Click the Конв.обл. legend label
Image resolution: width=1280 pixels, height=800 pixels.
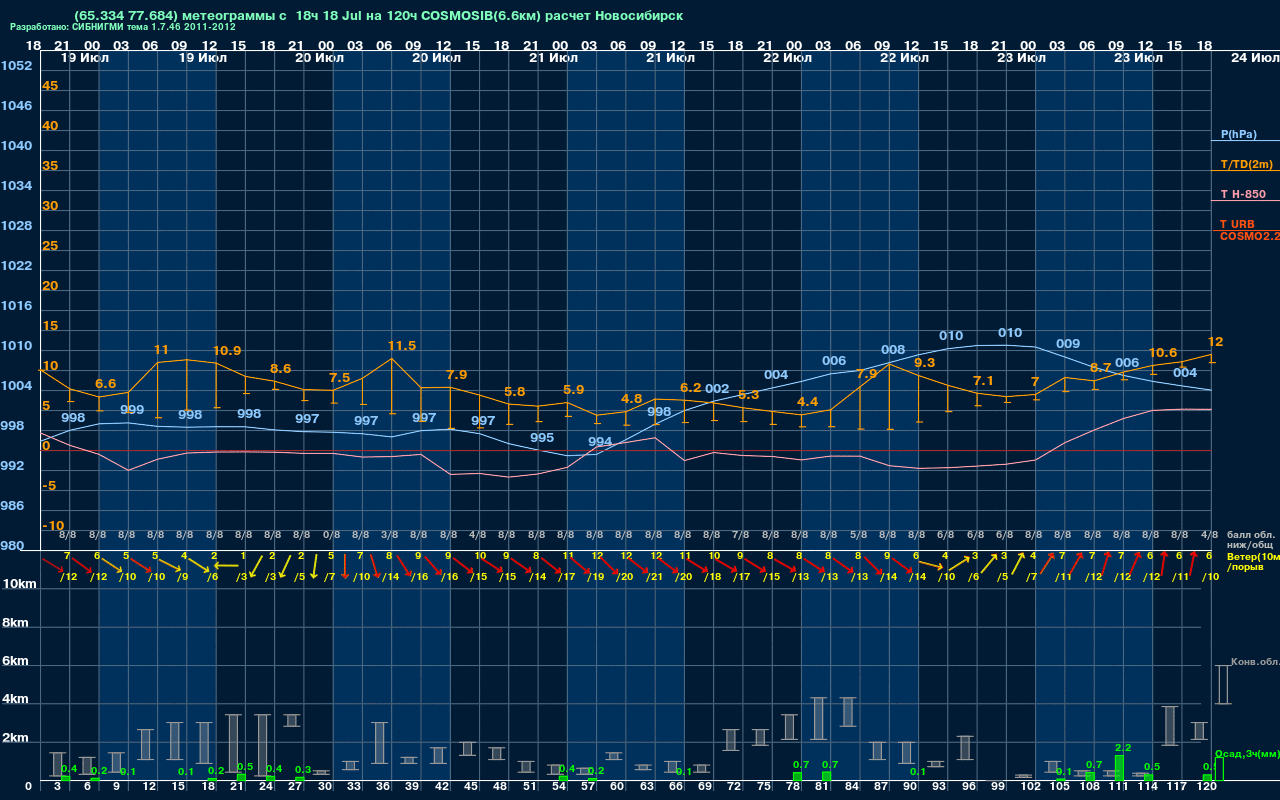(x=1254, y=662)
